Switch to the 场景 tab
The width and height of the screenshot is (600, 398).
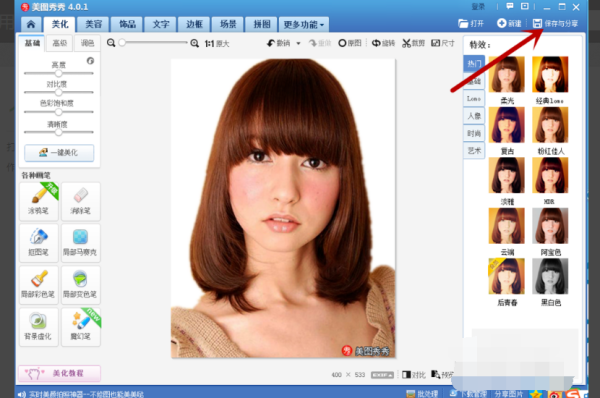point(228,24)
